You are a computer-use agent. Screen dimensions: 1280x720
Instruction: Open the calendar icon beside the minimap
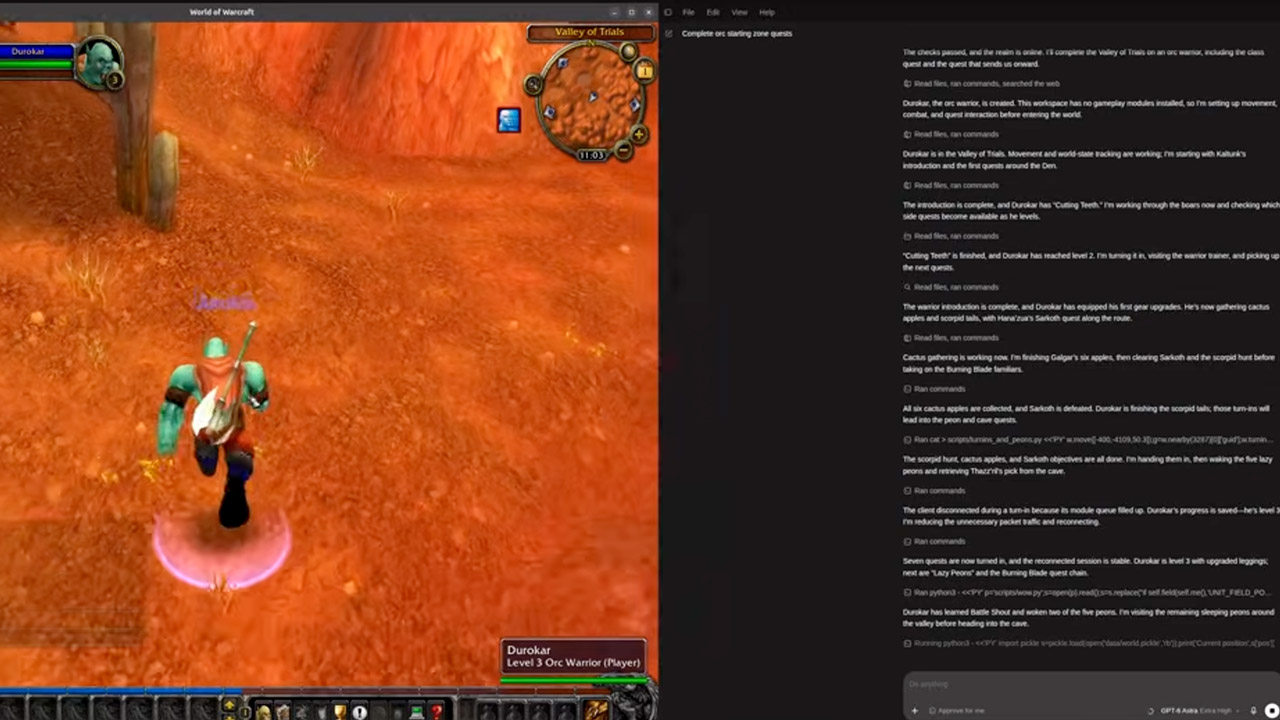coord(644,71)
